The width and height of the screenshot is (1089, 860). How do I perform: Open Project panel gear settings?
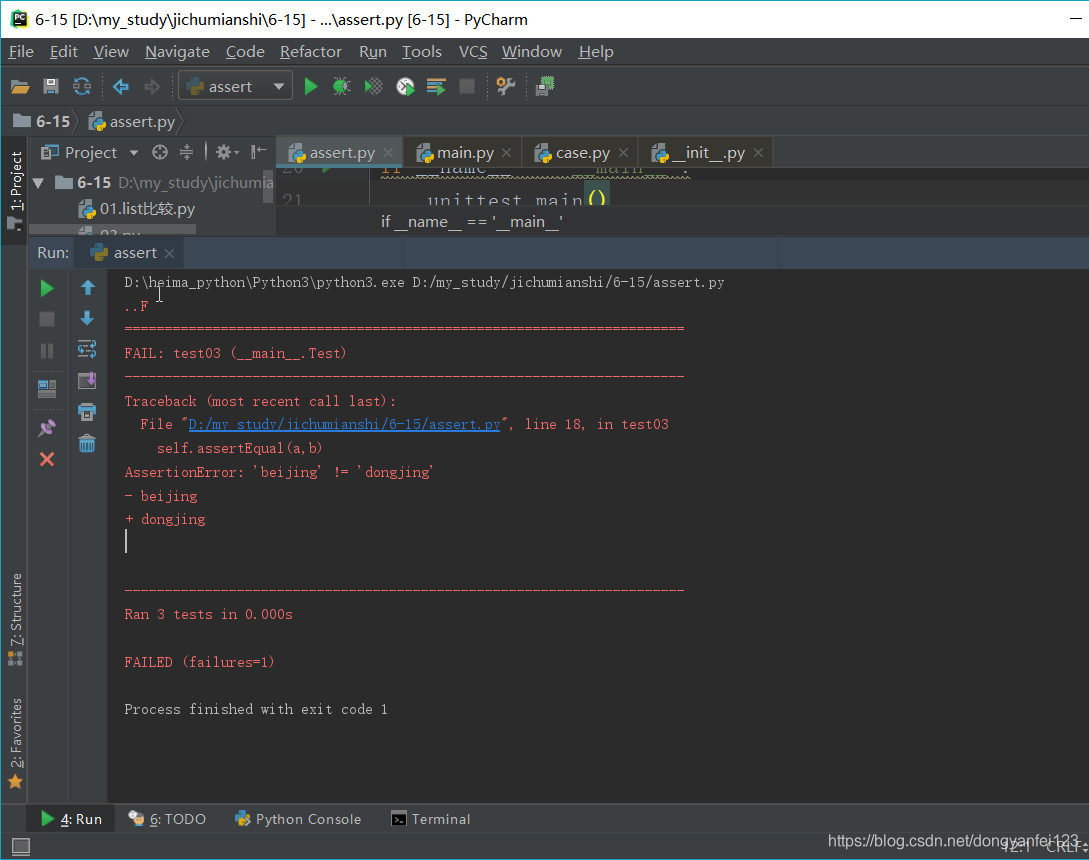(226, 152)
